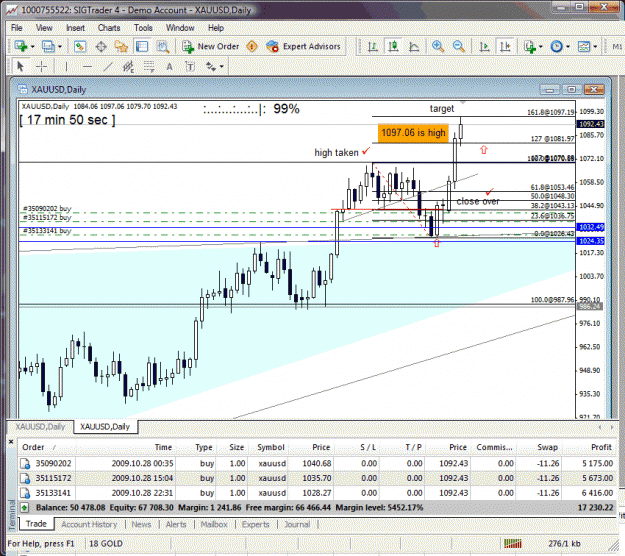Image resolution: width=625 pixels, height=556 pixels.
Task: Open the Account History tab
Action: (x=89, y=525)
